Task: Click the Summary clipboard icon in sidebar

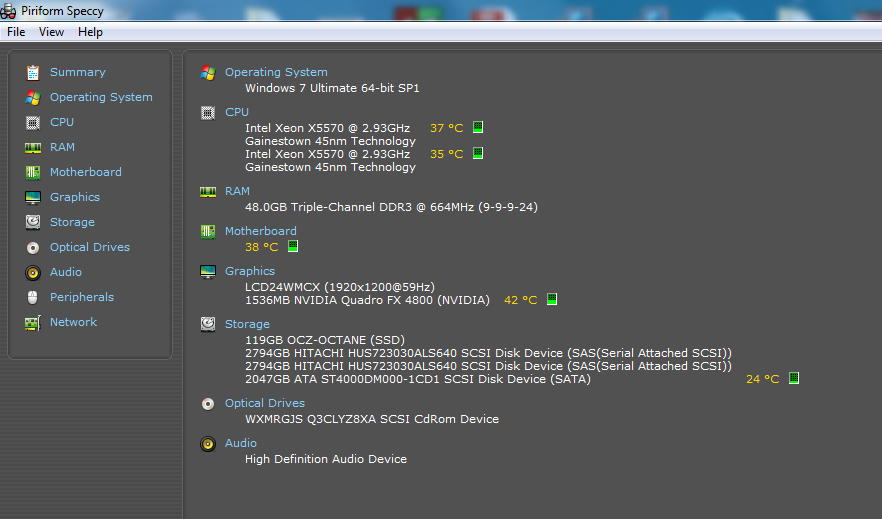Action: click(x=33, y=73)
